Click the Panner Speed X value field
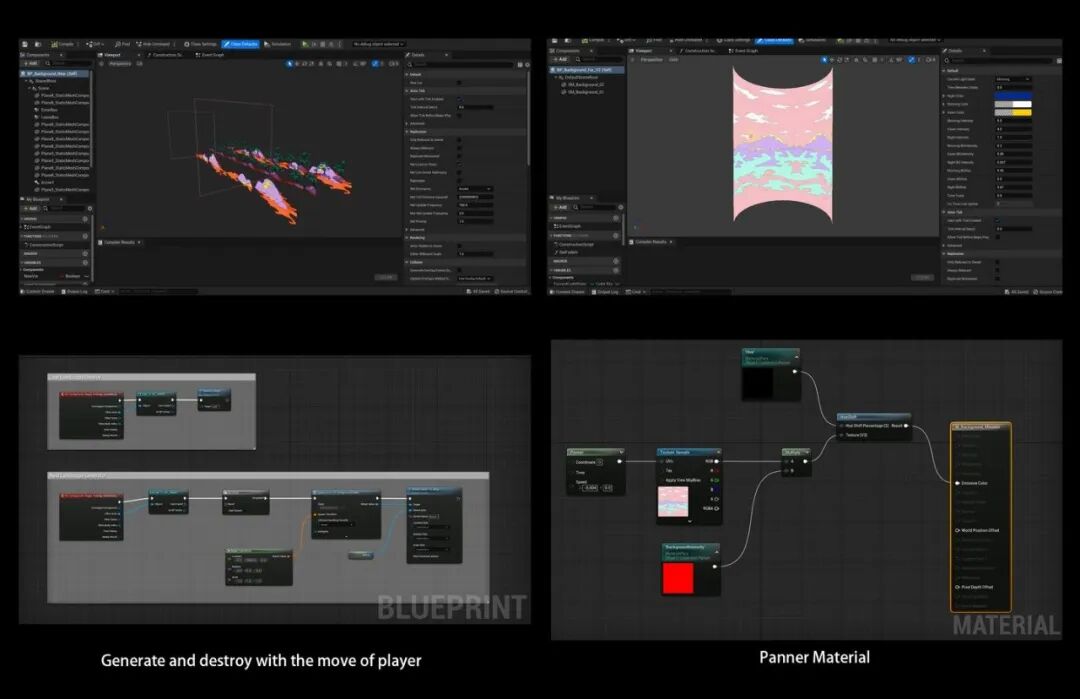This screenshot has width=1080, height=699. [591, 488]
